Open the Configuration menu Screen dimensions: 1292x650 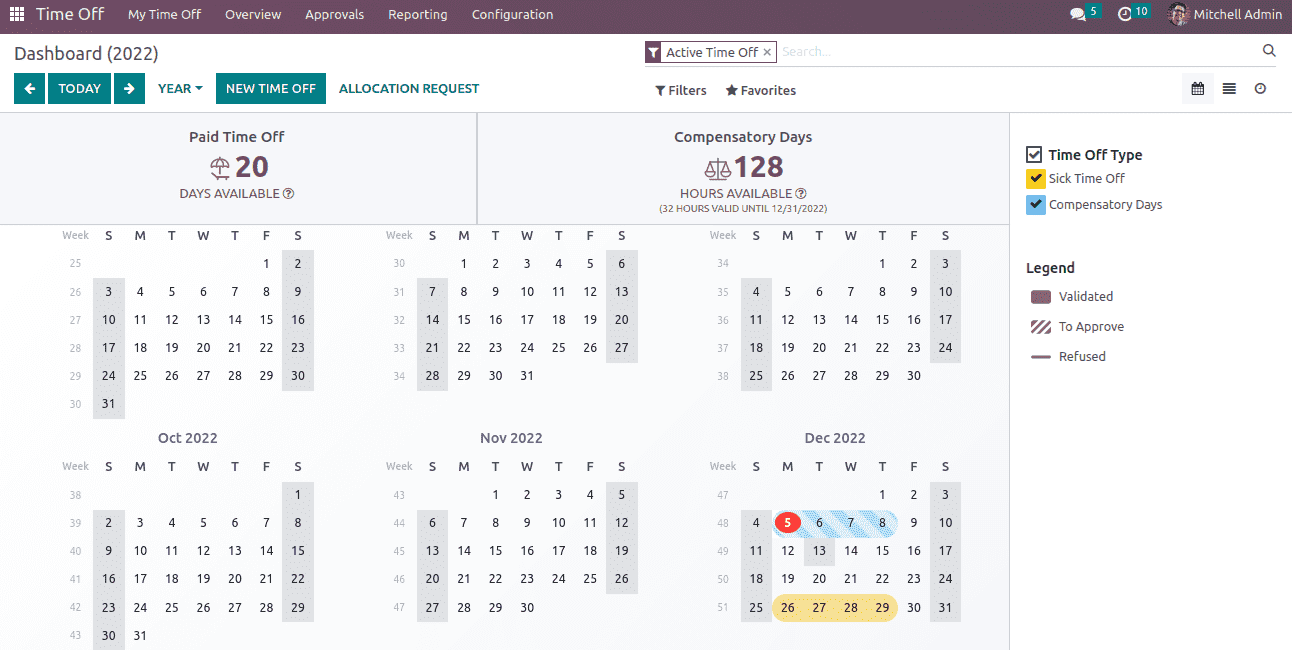click(x=512, y=15)
